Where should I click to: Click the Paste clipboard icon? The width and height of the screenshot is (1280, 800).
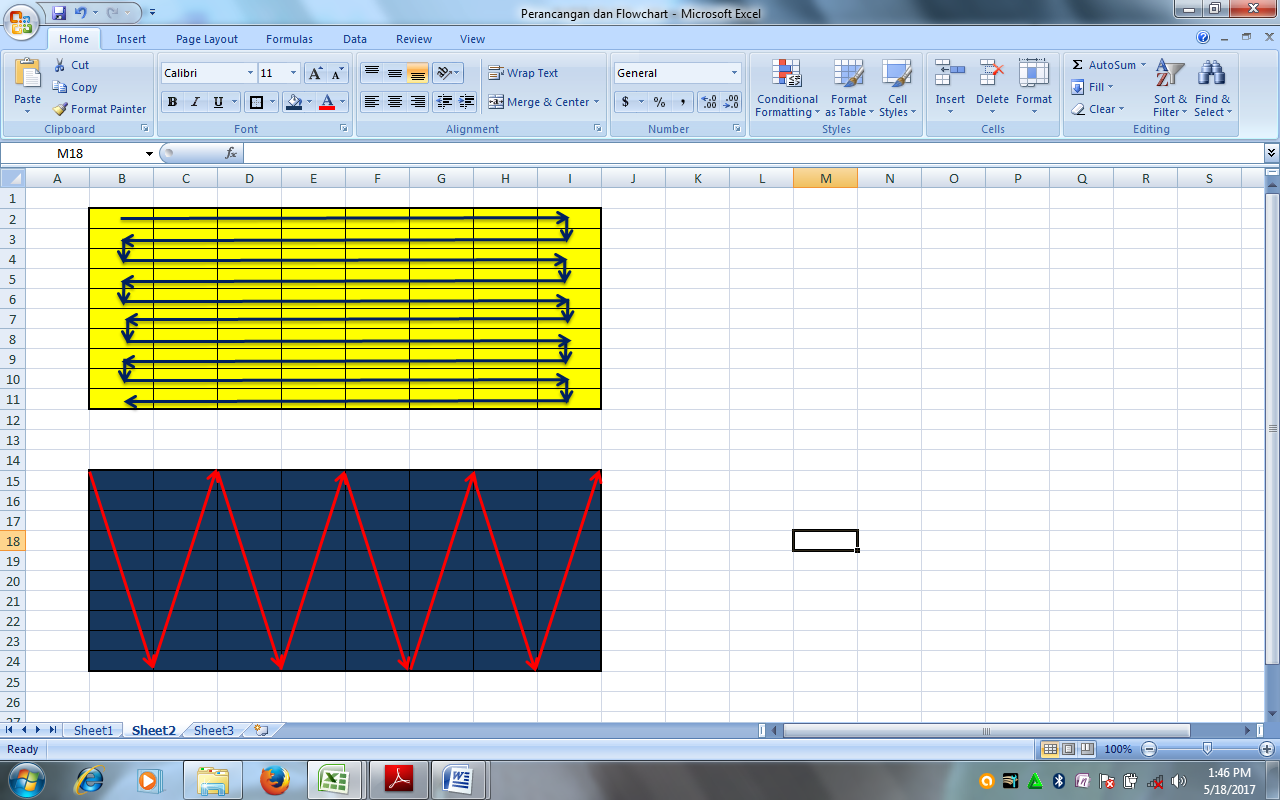point(28,75)
